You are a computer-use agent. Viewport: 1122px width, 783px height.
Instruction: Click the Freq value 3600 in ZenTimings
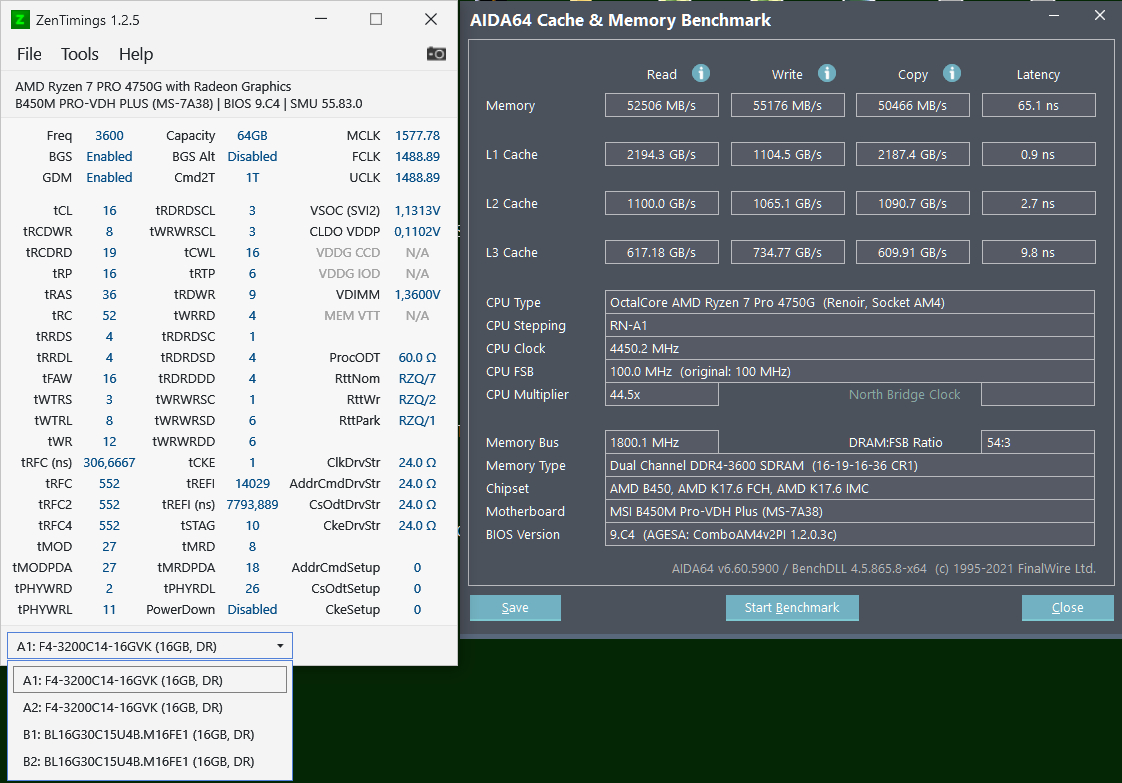point(109,135)
